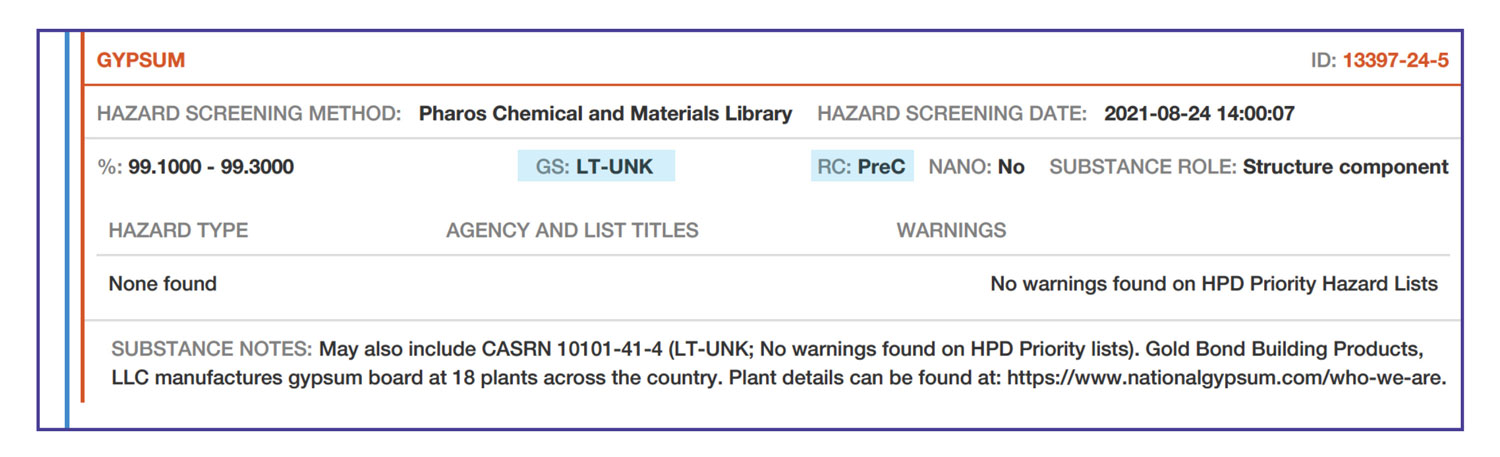Click the Hazard Type column header
1500x457 pixels.
tap(178, 230)
